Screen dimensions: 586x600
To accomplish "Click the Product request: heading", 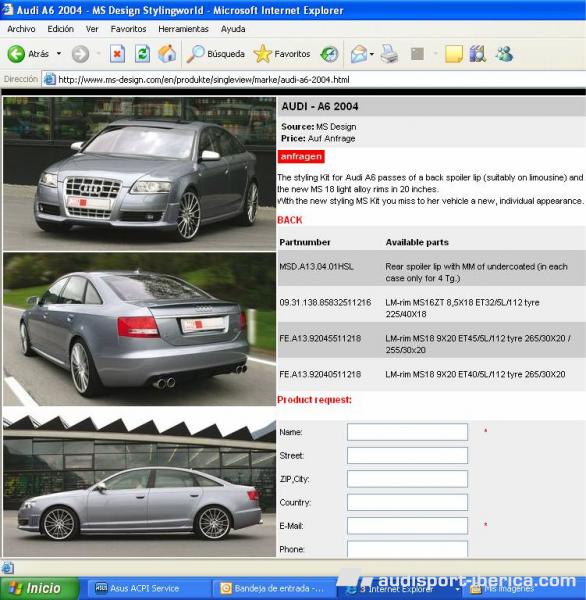I will tap(314, 400).
